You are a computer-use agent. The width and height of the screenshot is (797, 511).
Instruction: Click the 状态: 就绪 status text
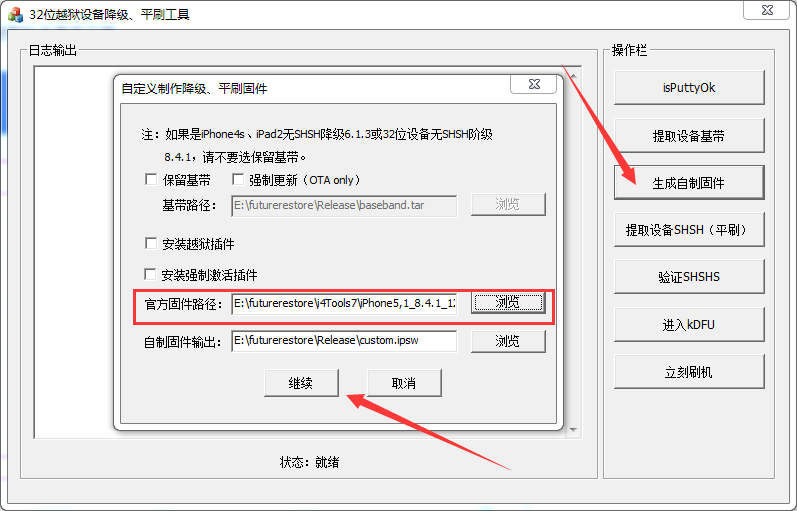point(309,462)
